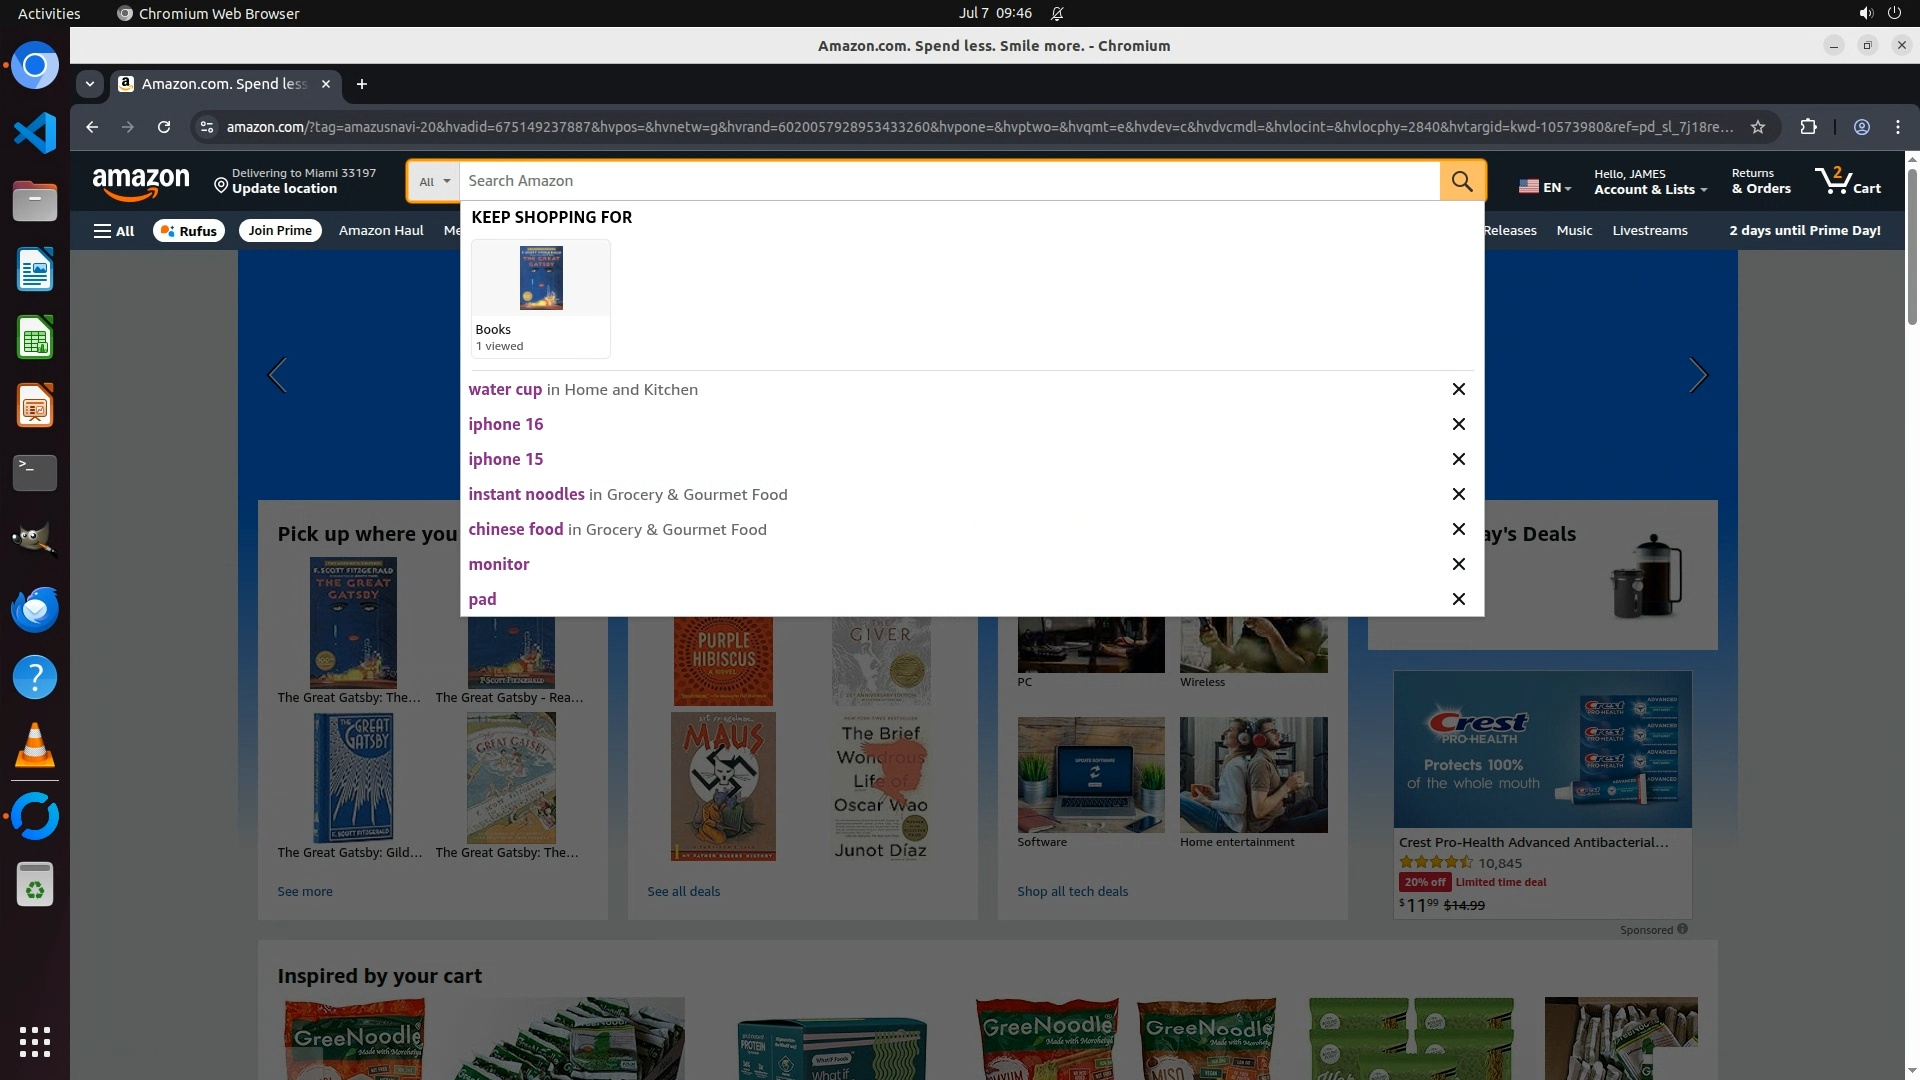
Task: Bookmark page with star icon
Action: point(1758,127)
